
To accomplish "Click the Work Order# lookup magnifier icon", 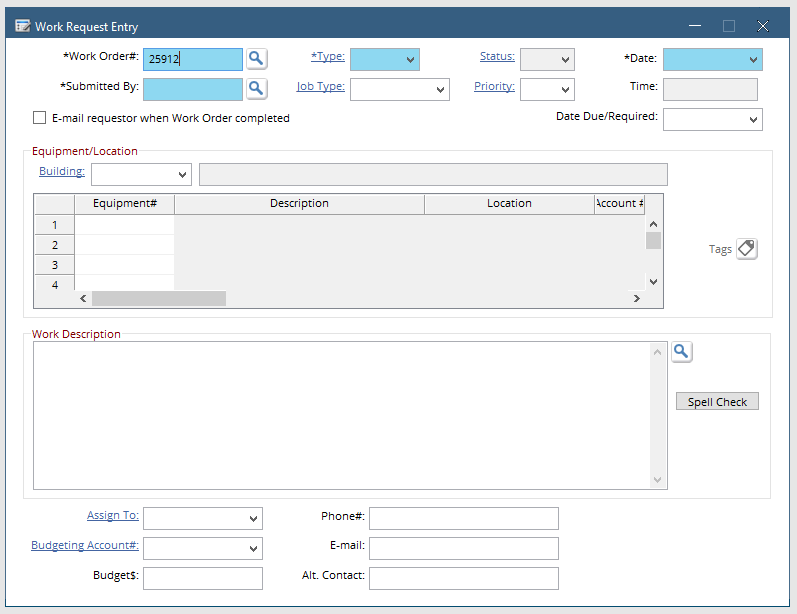I will pos(256,59).
